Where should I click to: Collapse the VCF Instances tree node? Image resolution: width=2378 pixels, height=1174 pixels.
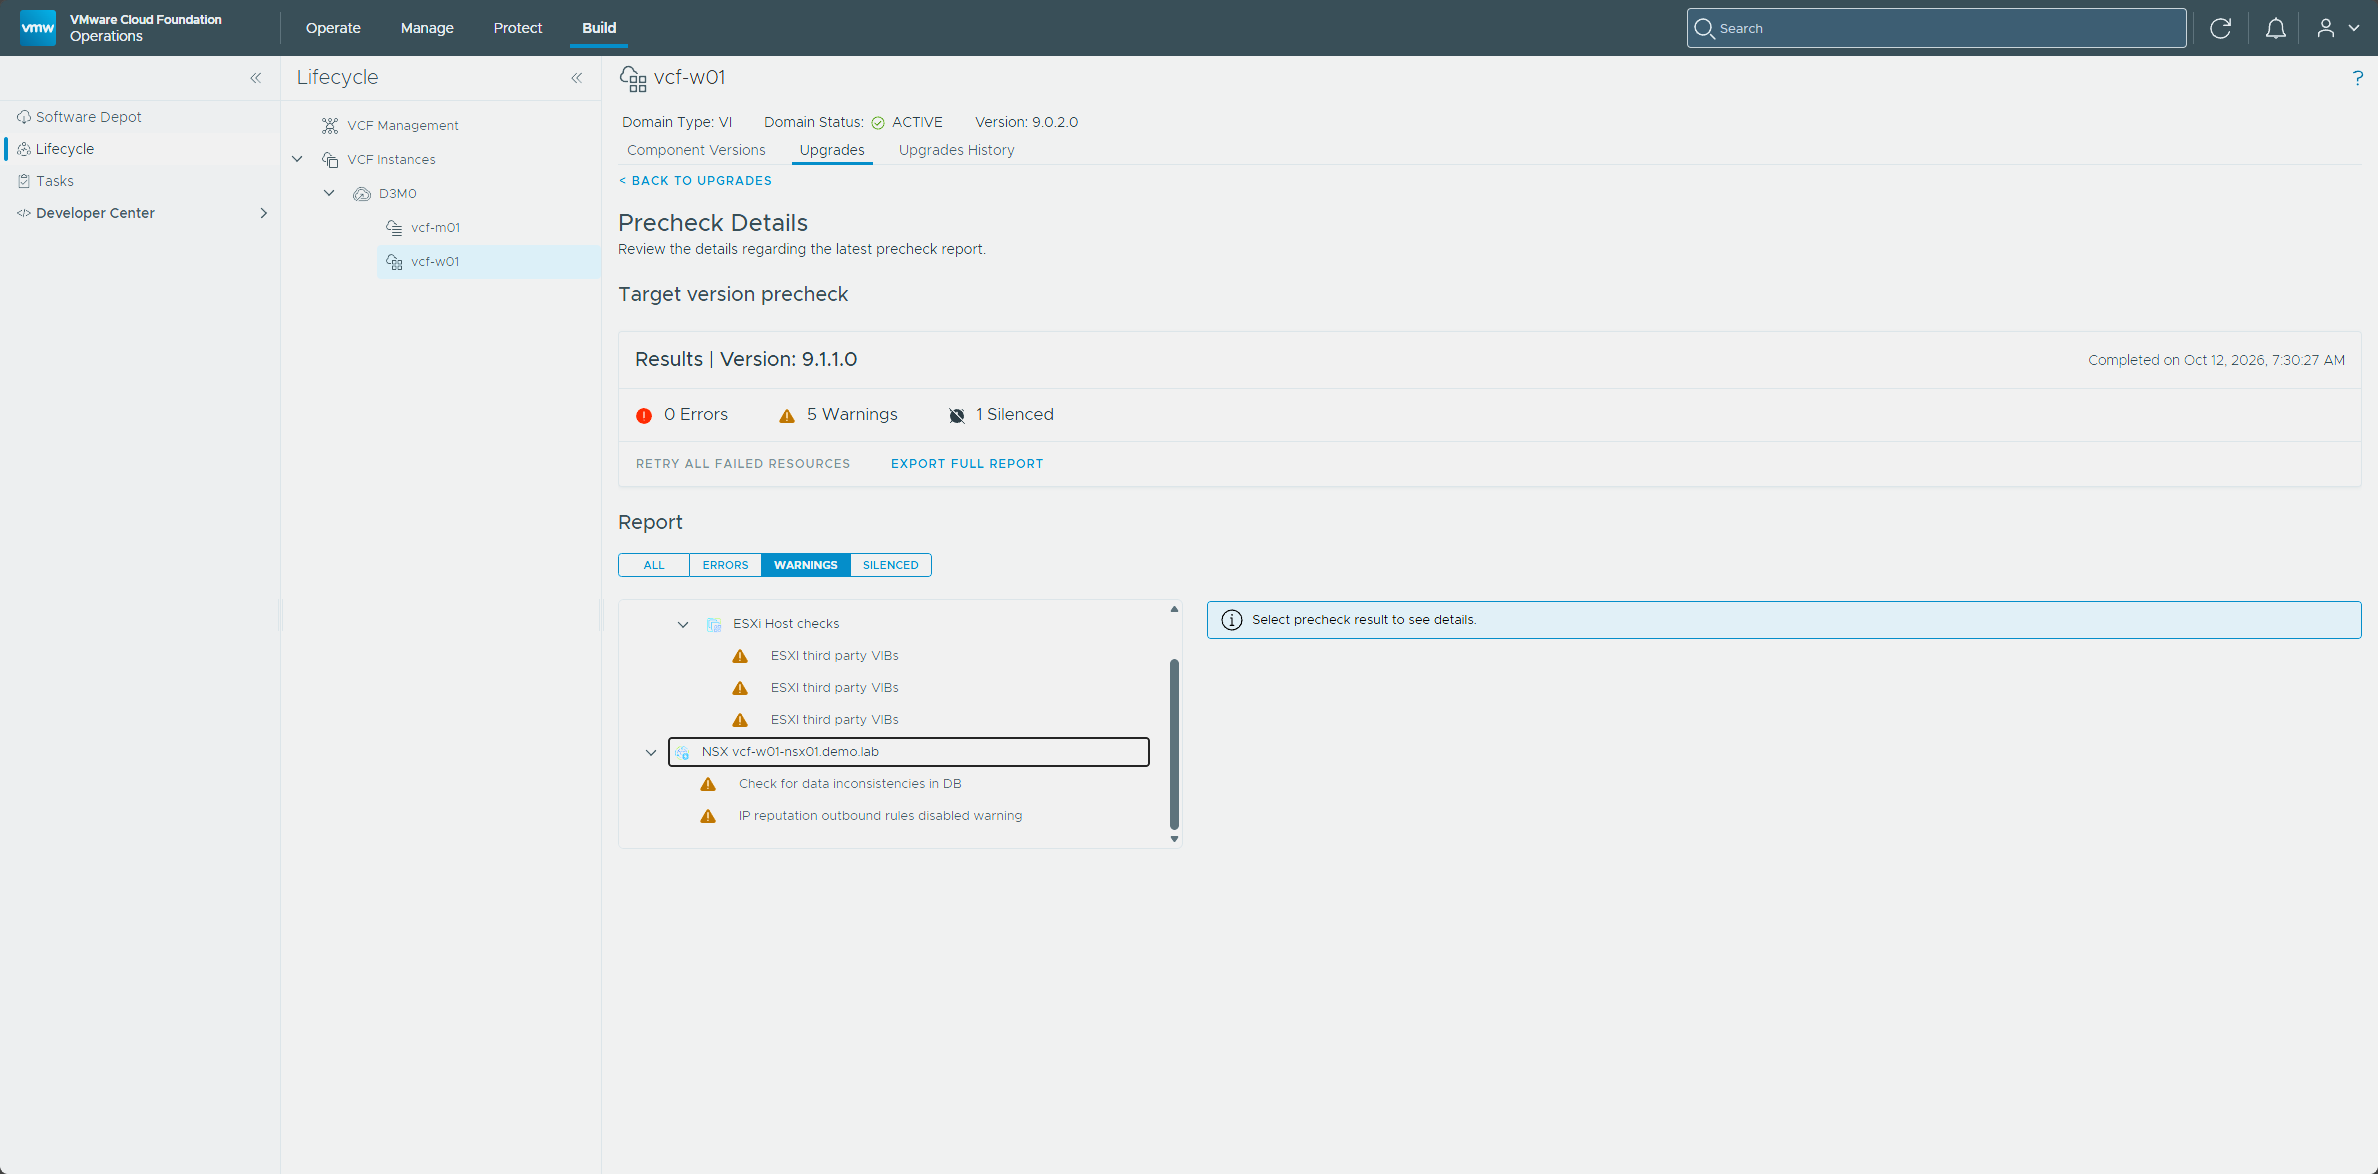pyautogui.click(x=297, y=159)
